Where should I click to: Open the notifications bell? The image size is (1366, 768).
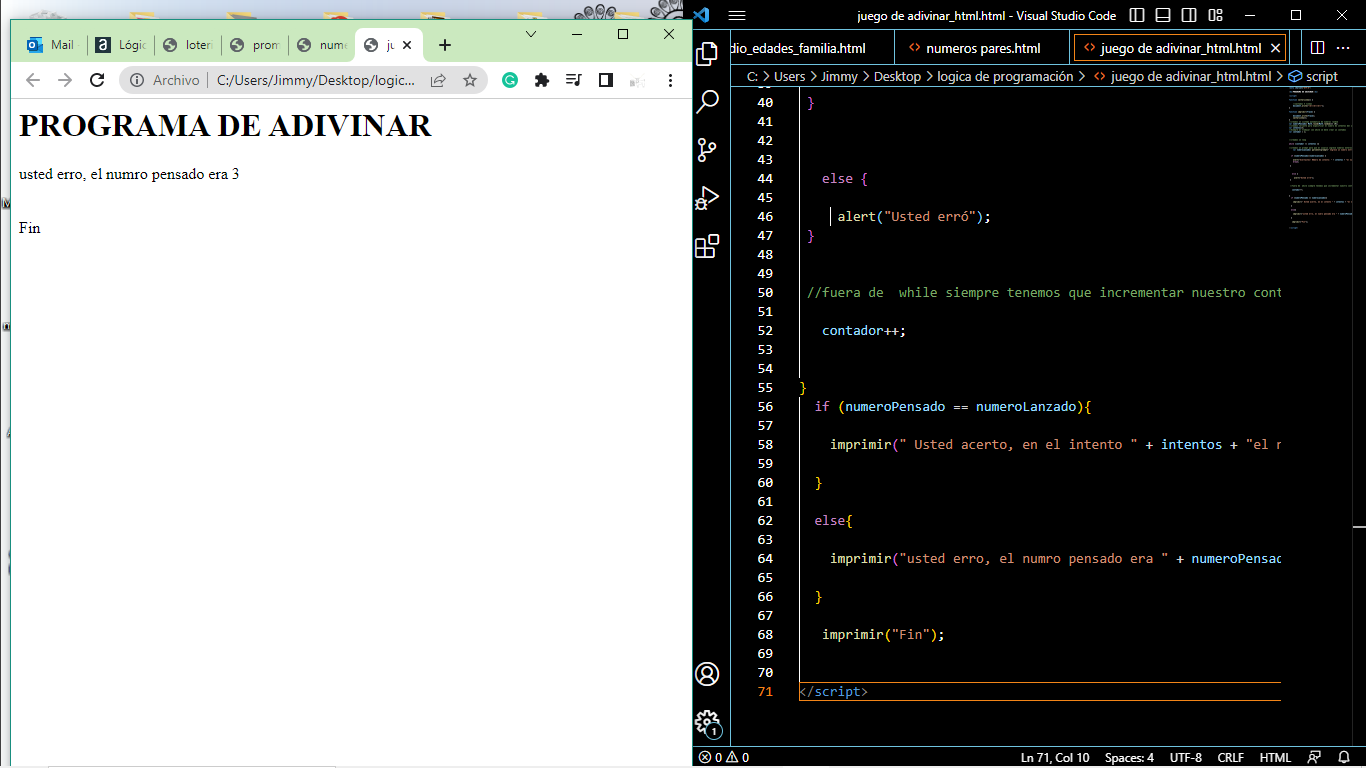point(1344,758)
